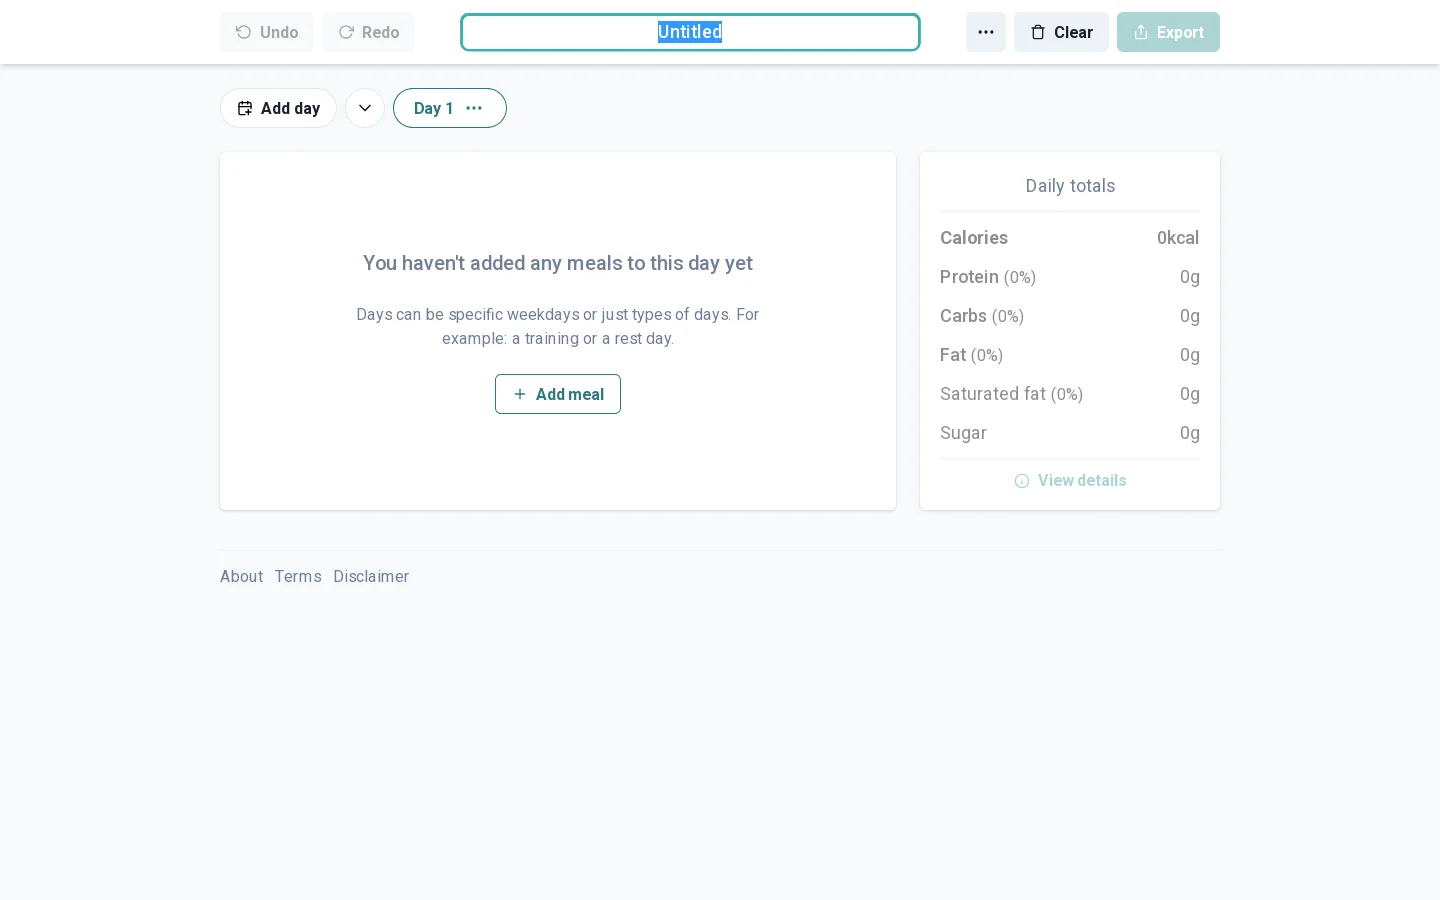Click "You haven't added any meals" heading
The width and height of the screenshot is (1440, 900).
pos(558,263)
